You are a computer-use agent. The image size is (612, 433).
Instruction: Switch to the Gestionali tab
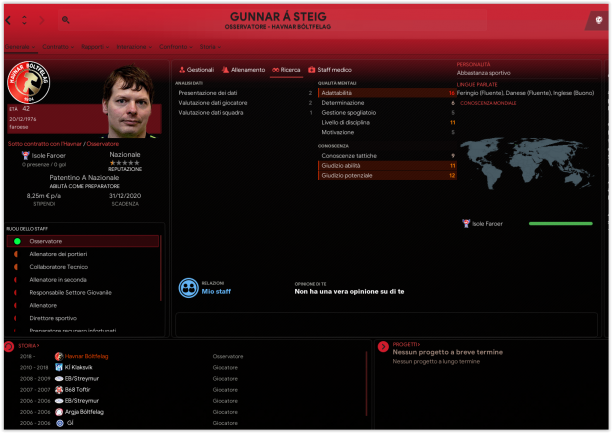click(x=196, y=70)
